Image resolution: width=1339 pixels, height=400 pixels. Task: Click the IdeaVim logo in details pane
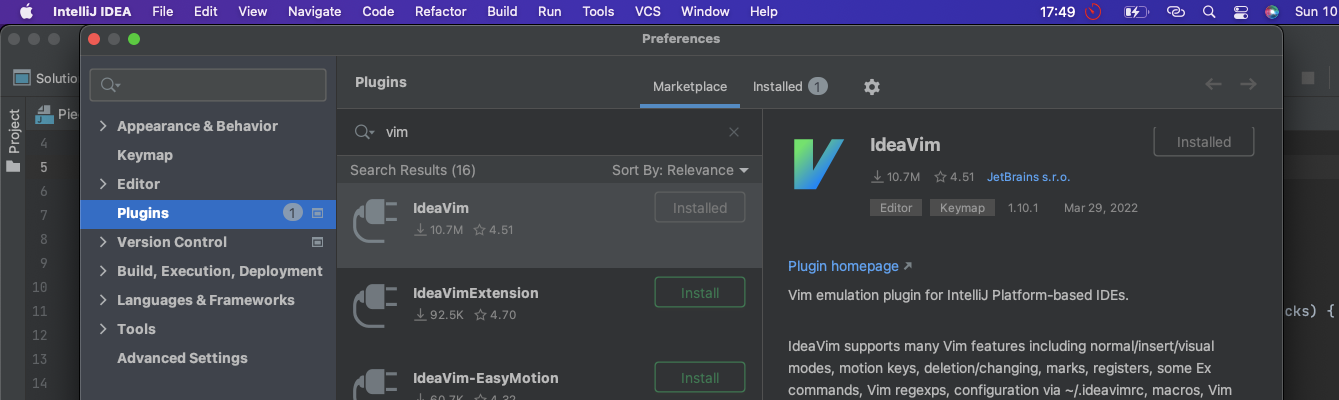tap(817, 164)
